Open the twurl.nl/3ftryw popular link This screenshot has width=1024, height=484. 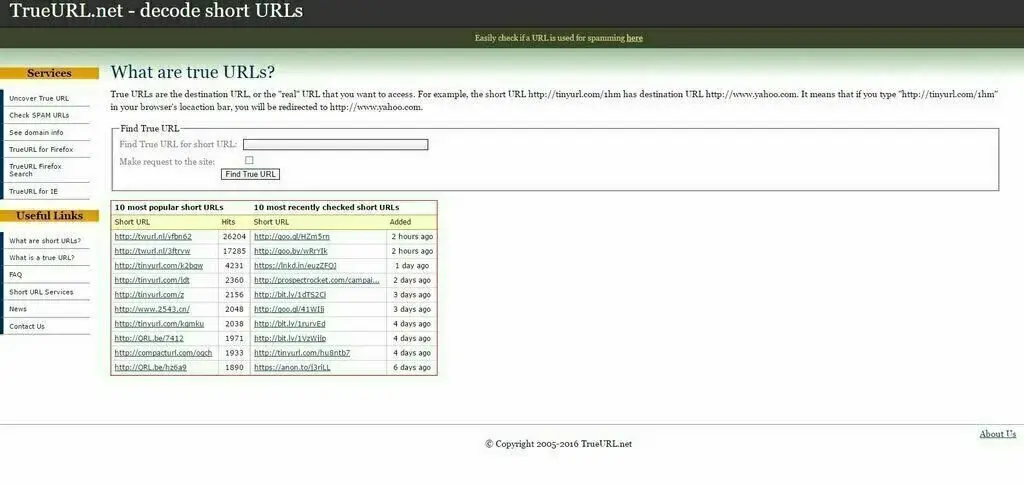pos(152,251)
